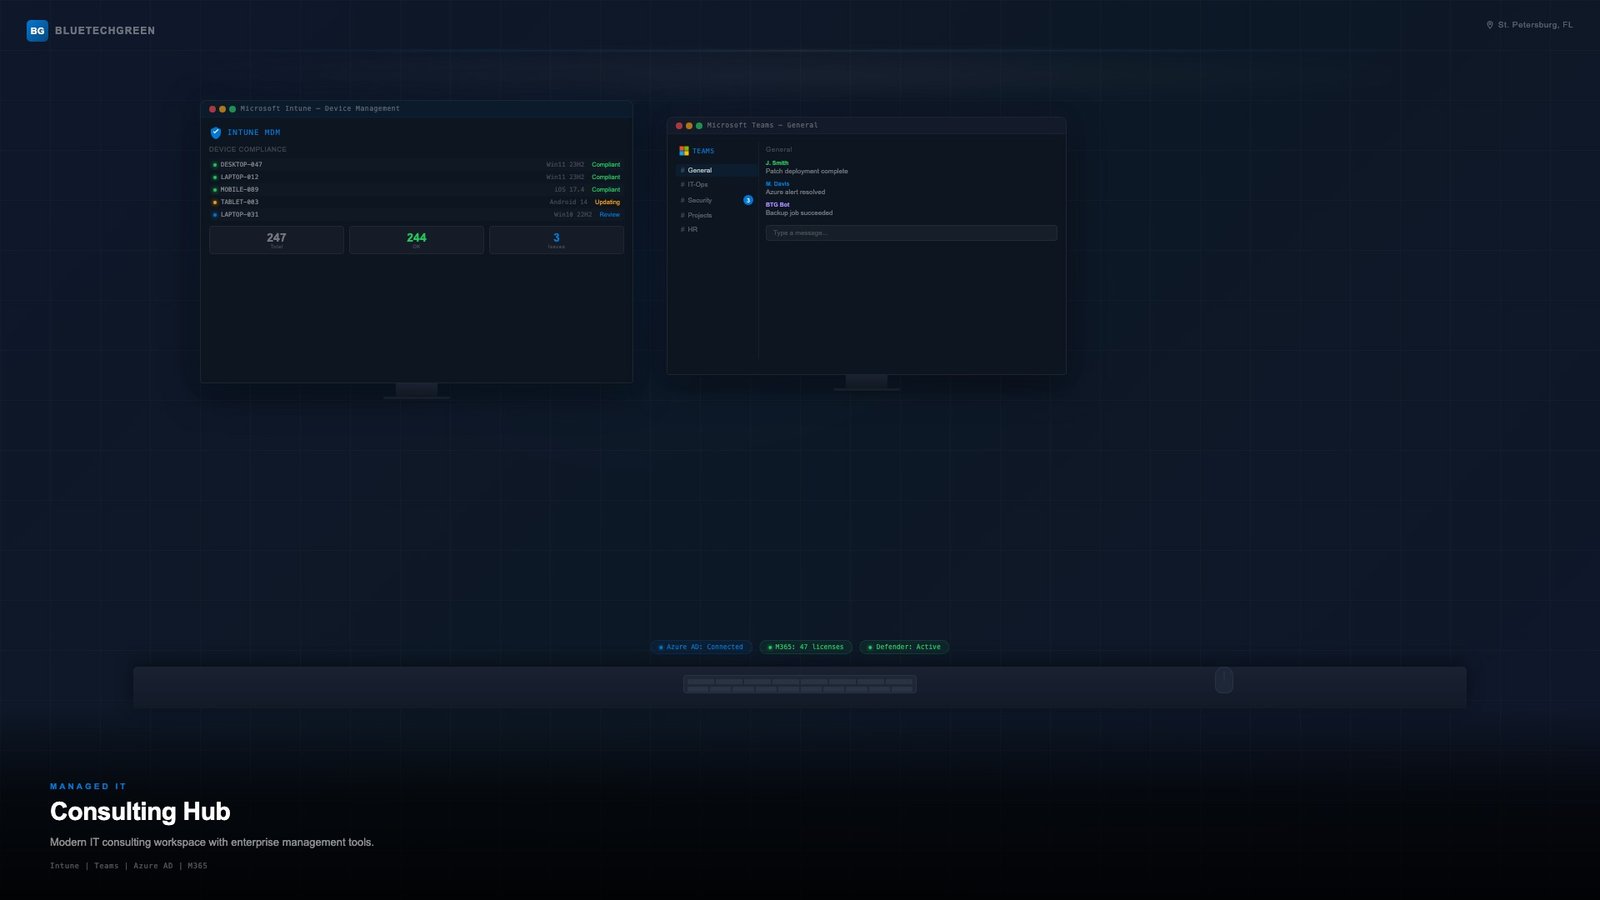
Task: Click the orange status dot beside TABLET-003
Action: [214, 202]
